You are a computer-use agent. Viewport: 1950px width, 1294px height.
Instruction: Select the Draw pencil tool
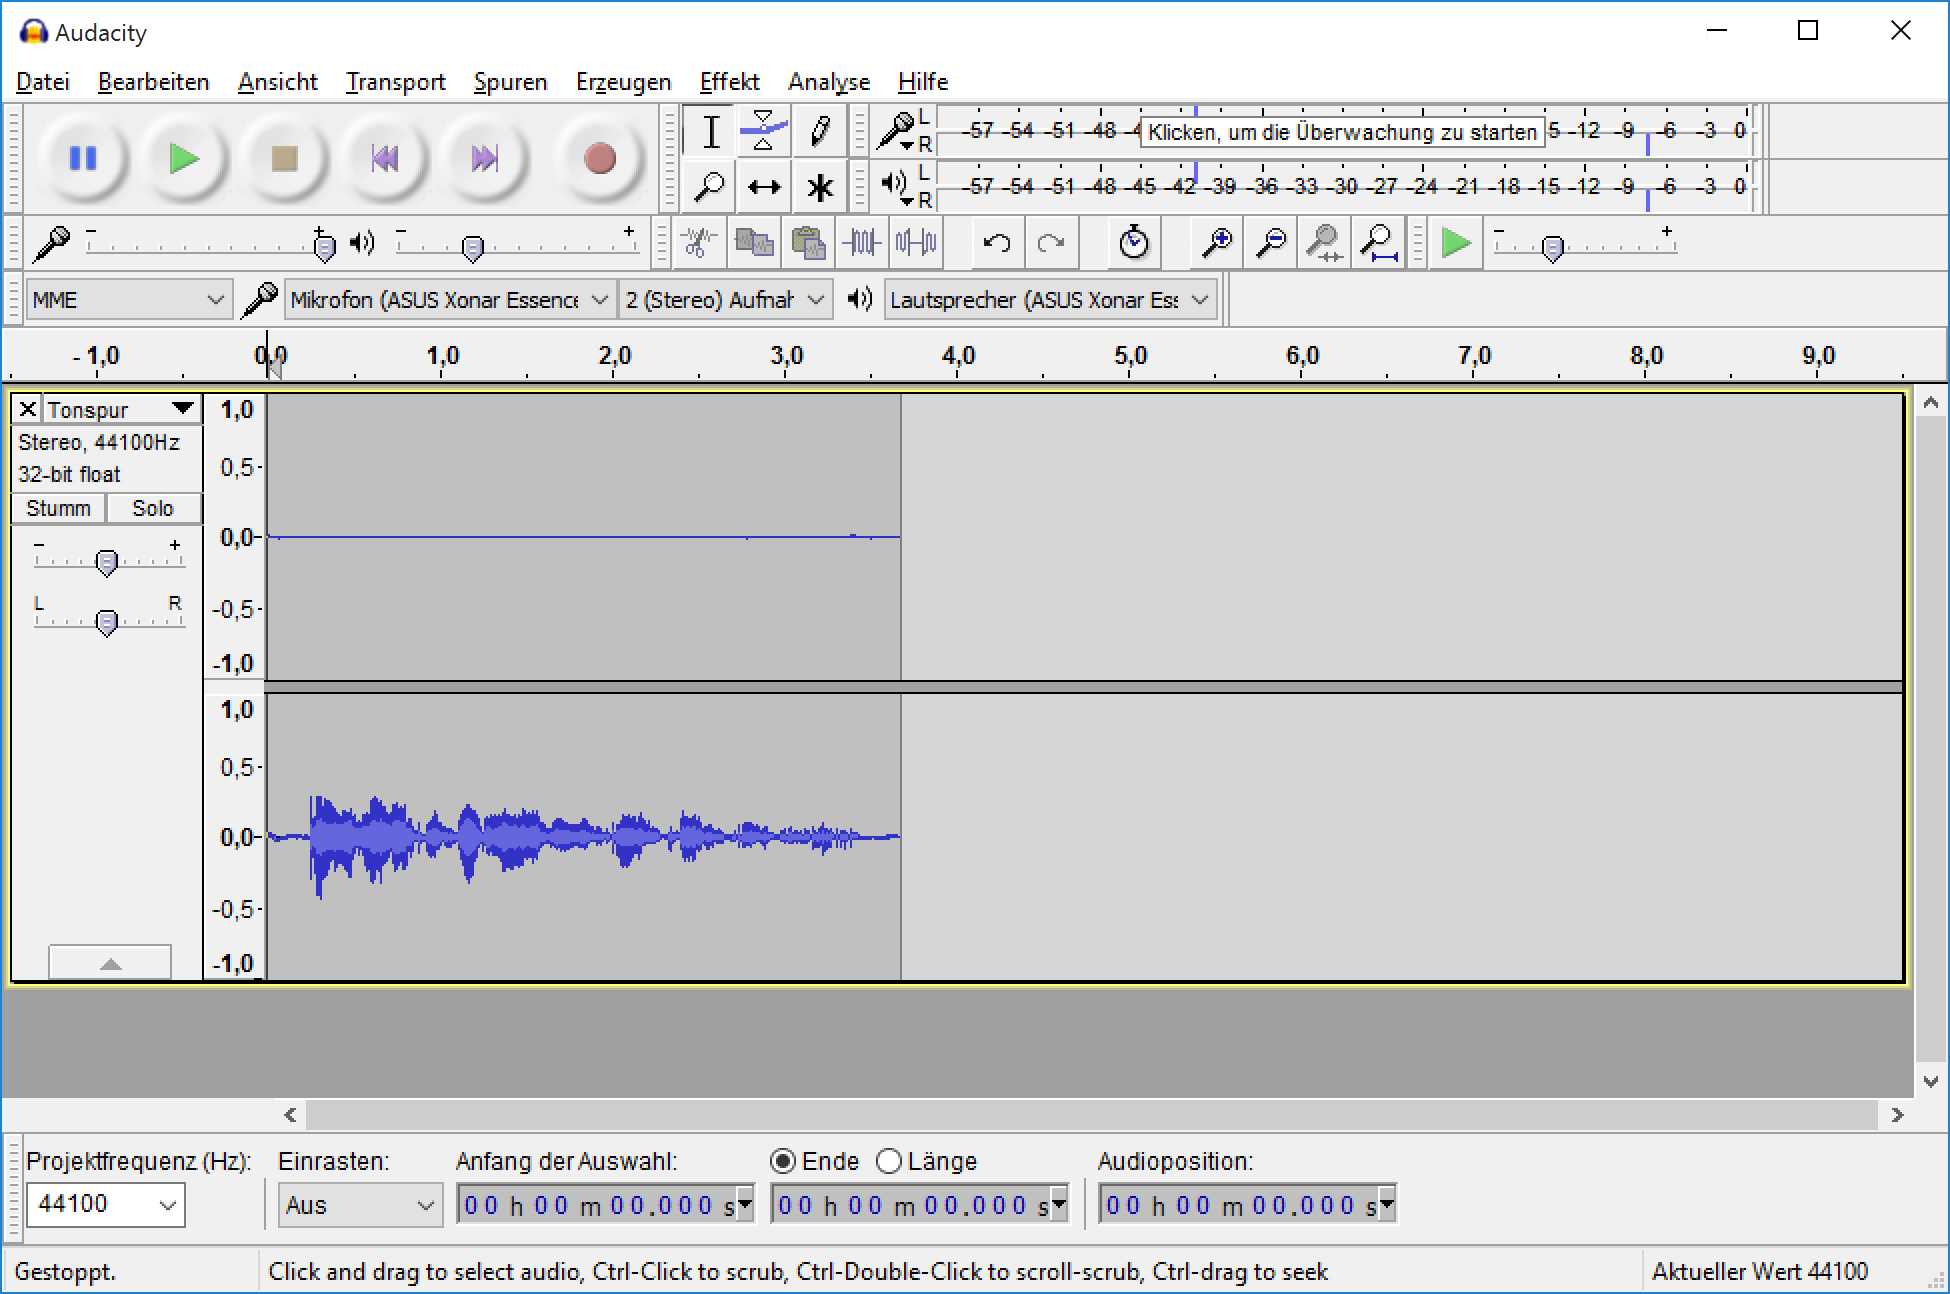(820, 131)
